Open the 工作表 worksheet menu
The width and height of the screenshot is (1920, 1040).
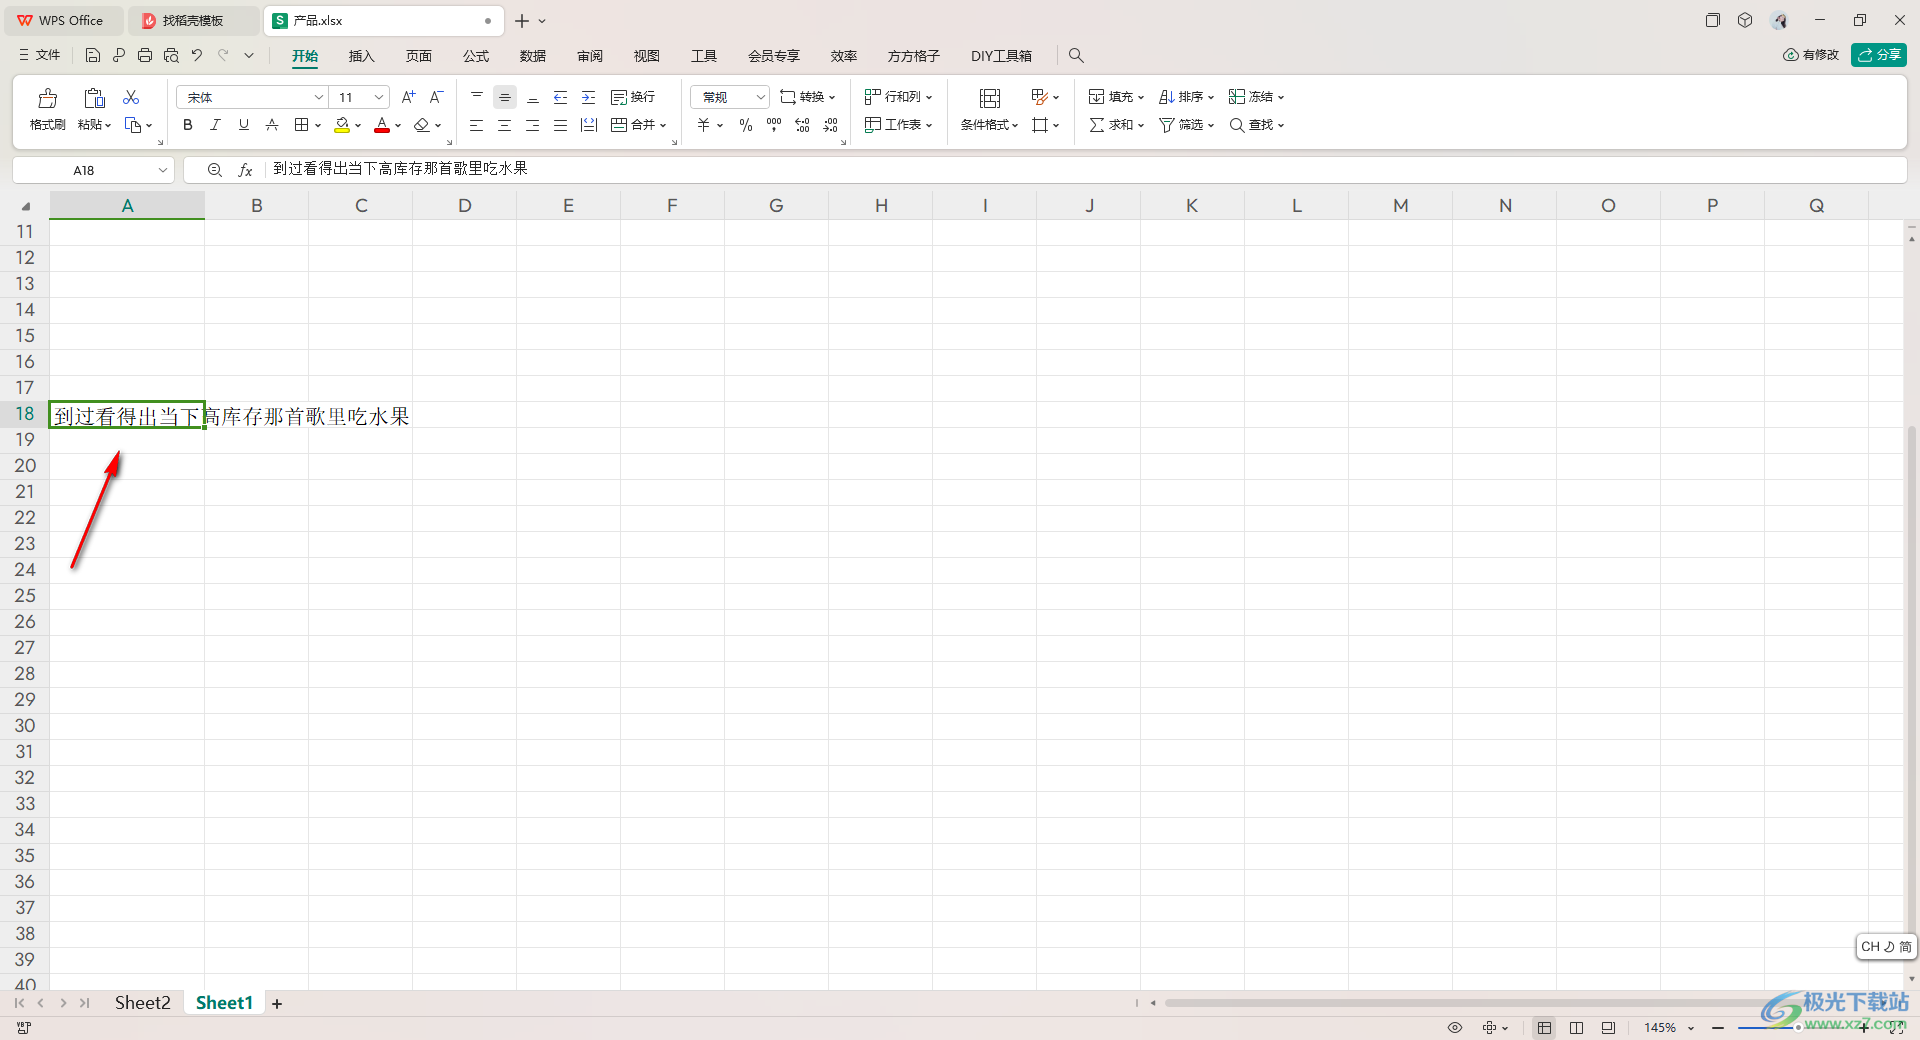pyautogui.click(x=898, y=125)
